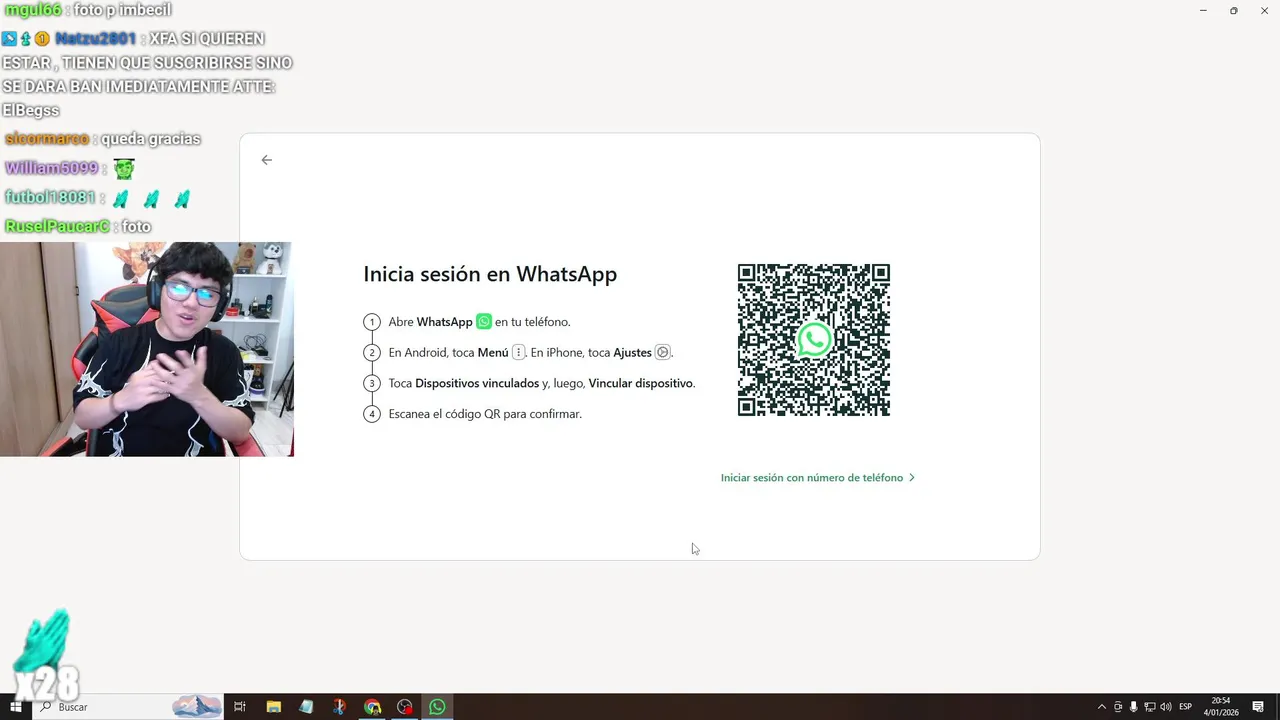The height and width of the screenshot is (720, 1280).
Task: Click the Menú three-dots icon in step 2
Action: 518,352
